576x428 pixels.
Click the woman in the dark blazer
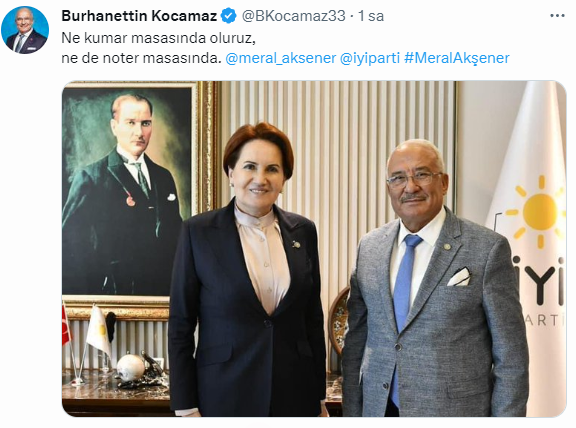coord(249,272)
